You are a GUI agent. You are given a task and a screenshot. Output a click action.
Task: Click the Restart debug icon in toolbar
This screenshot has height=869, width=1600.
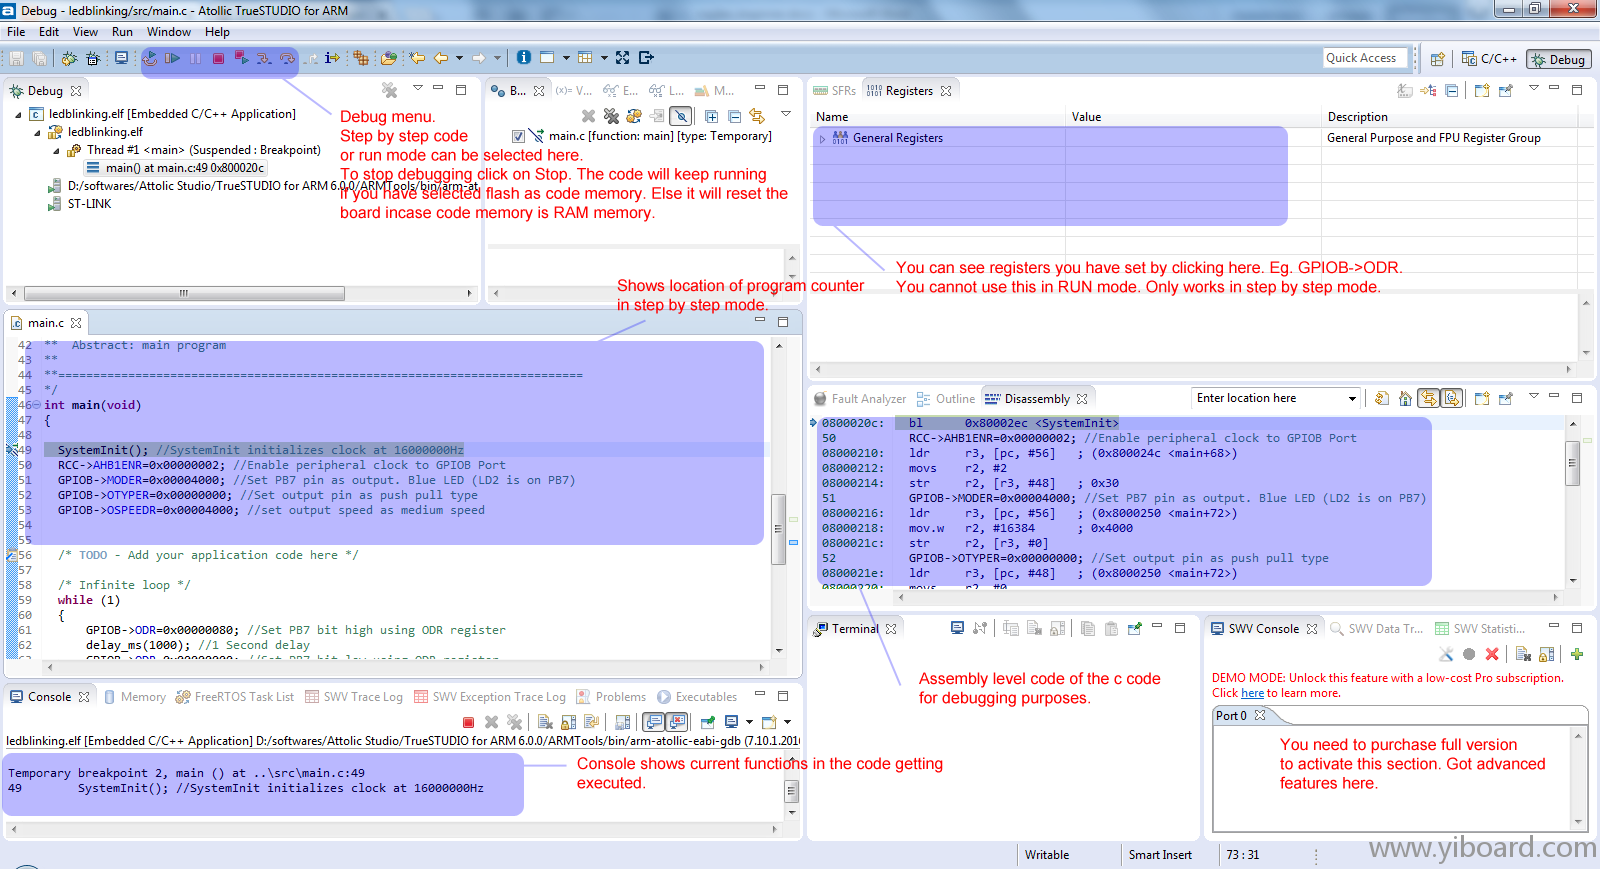click(150, 58)
